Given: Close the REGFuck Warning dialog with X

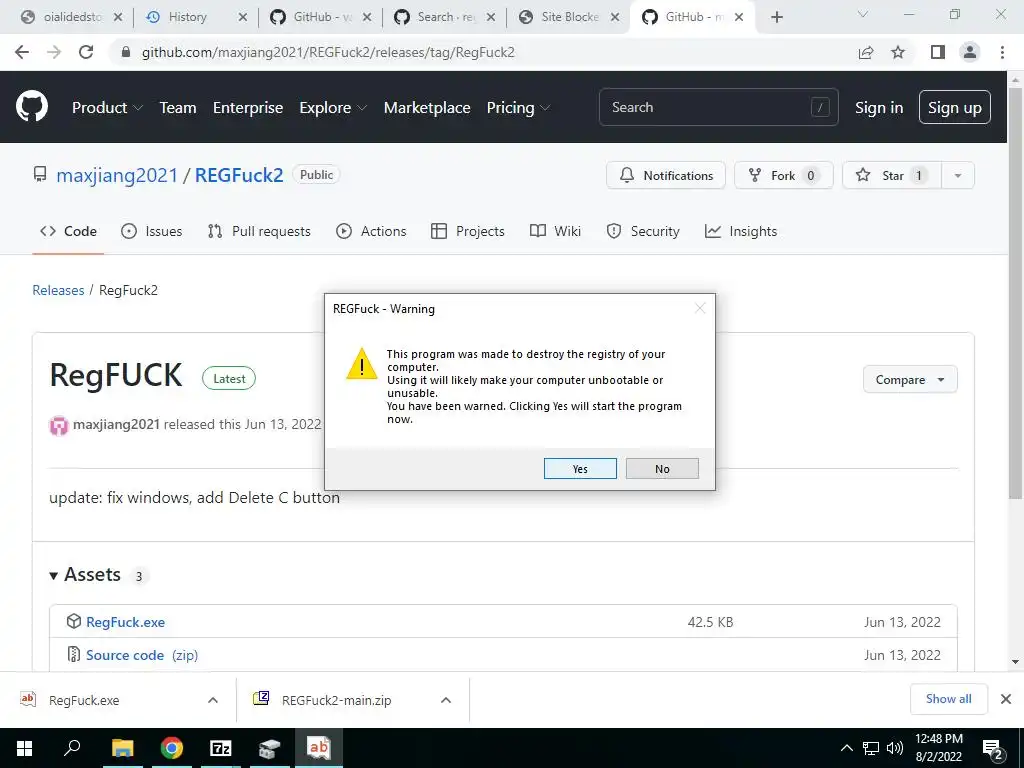Looking at the screenshot, I should 700,308.
